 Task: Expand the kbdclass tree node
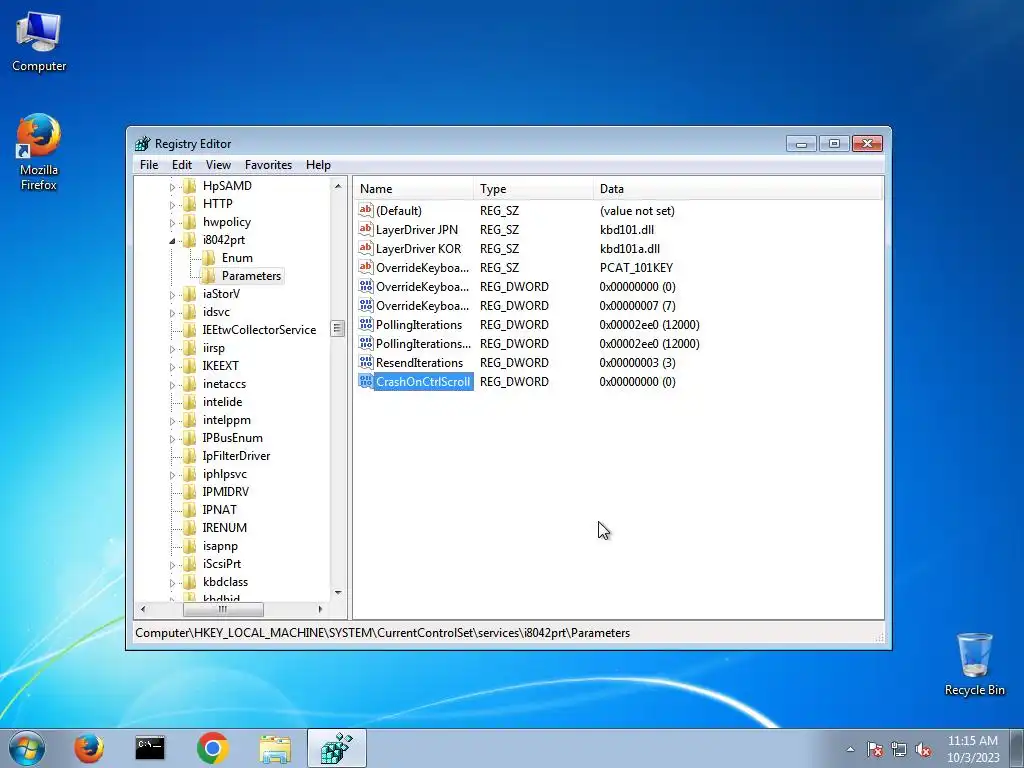point(172,583)
